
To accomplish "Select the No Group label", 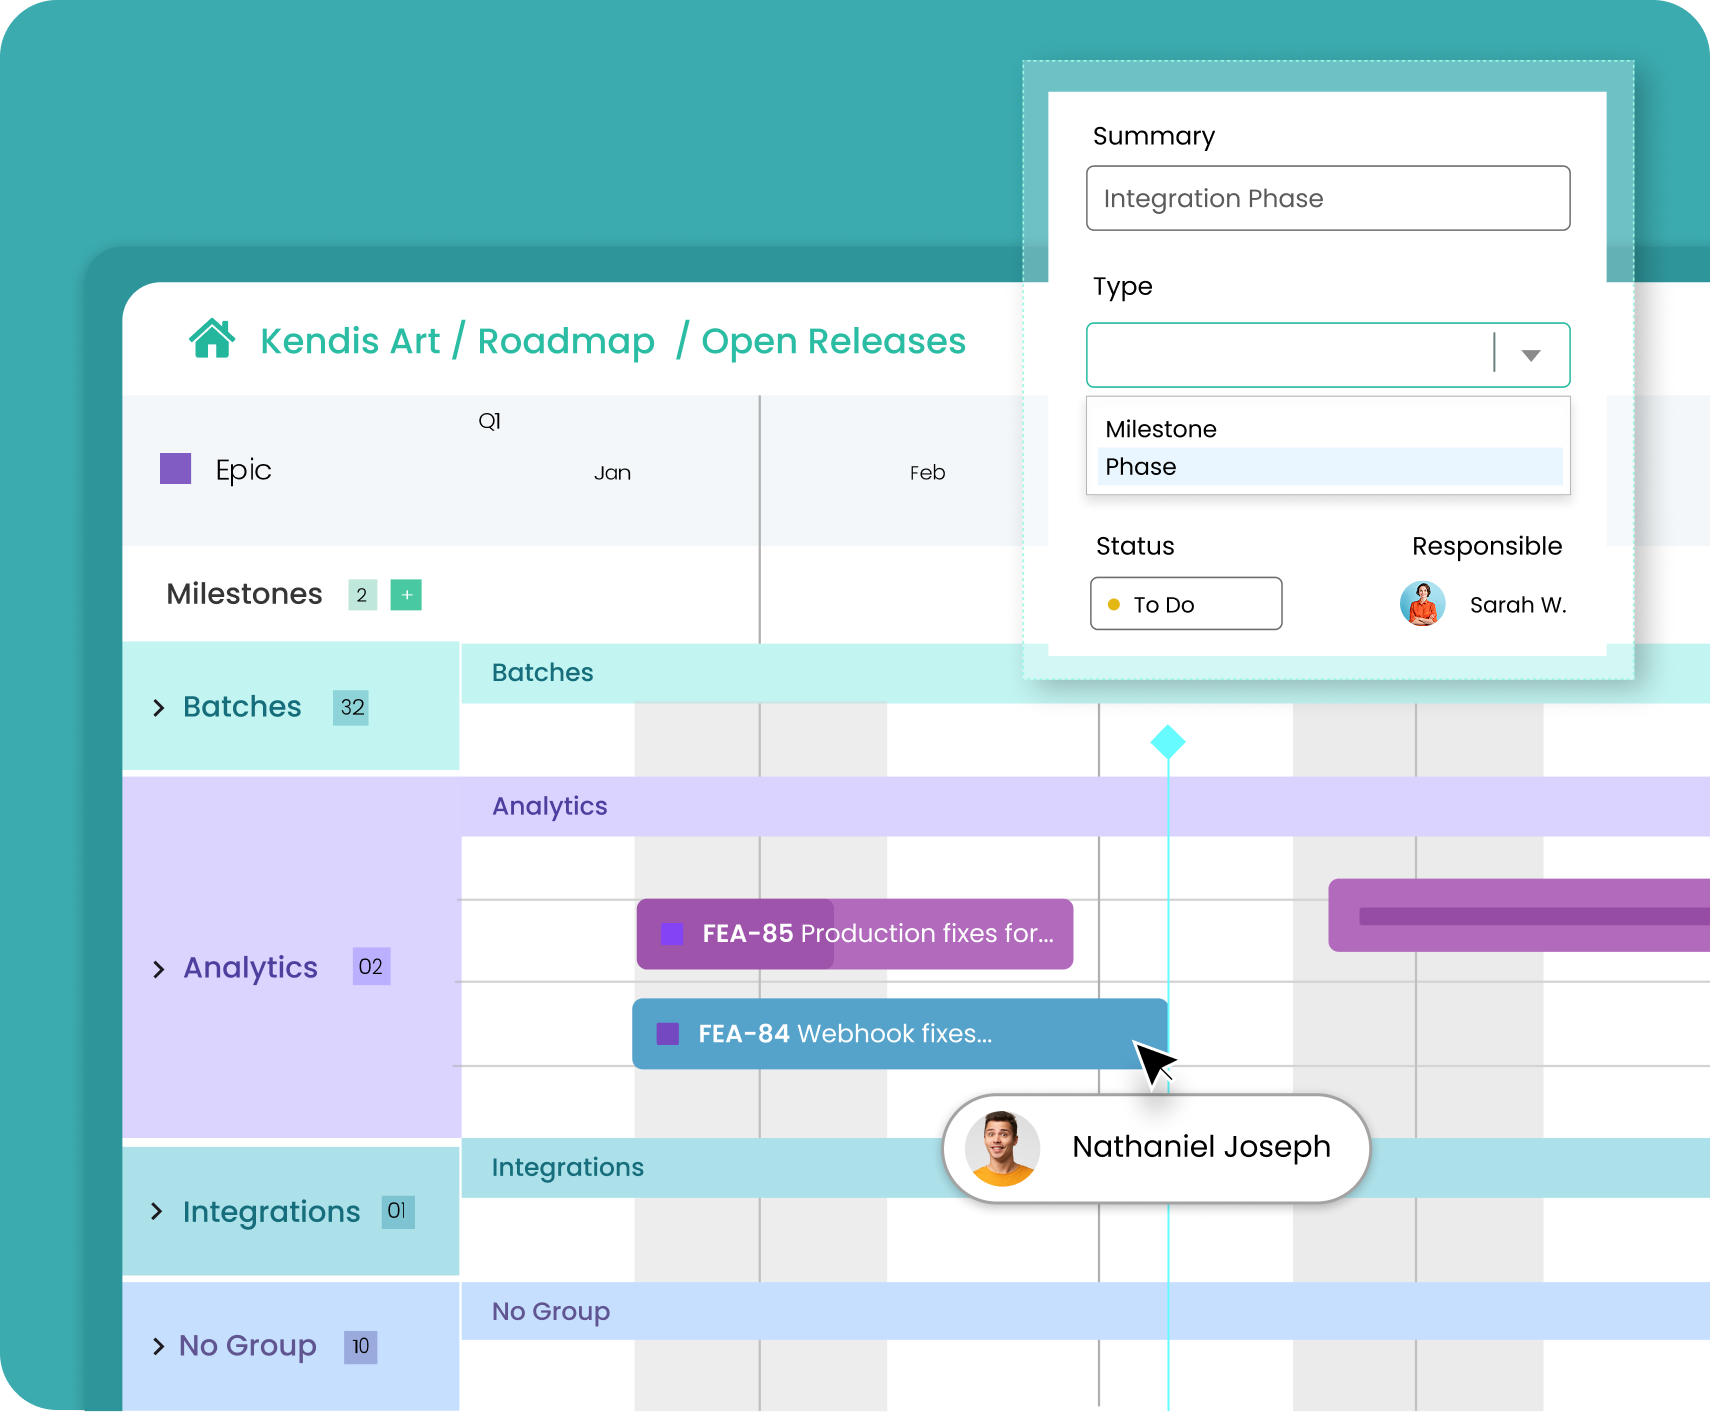I will 247,1346.
